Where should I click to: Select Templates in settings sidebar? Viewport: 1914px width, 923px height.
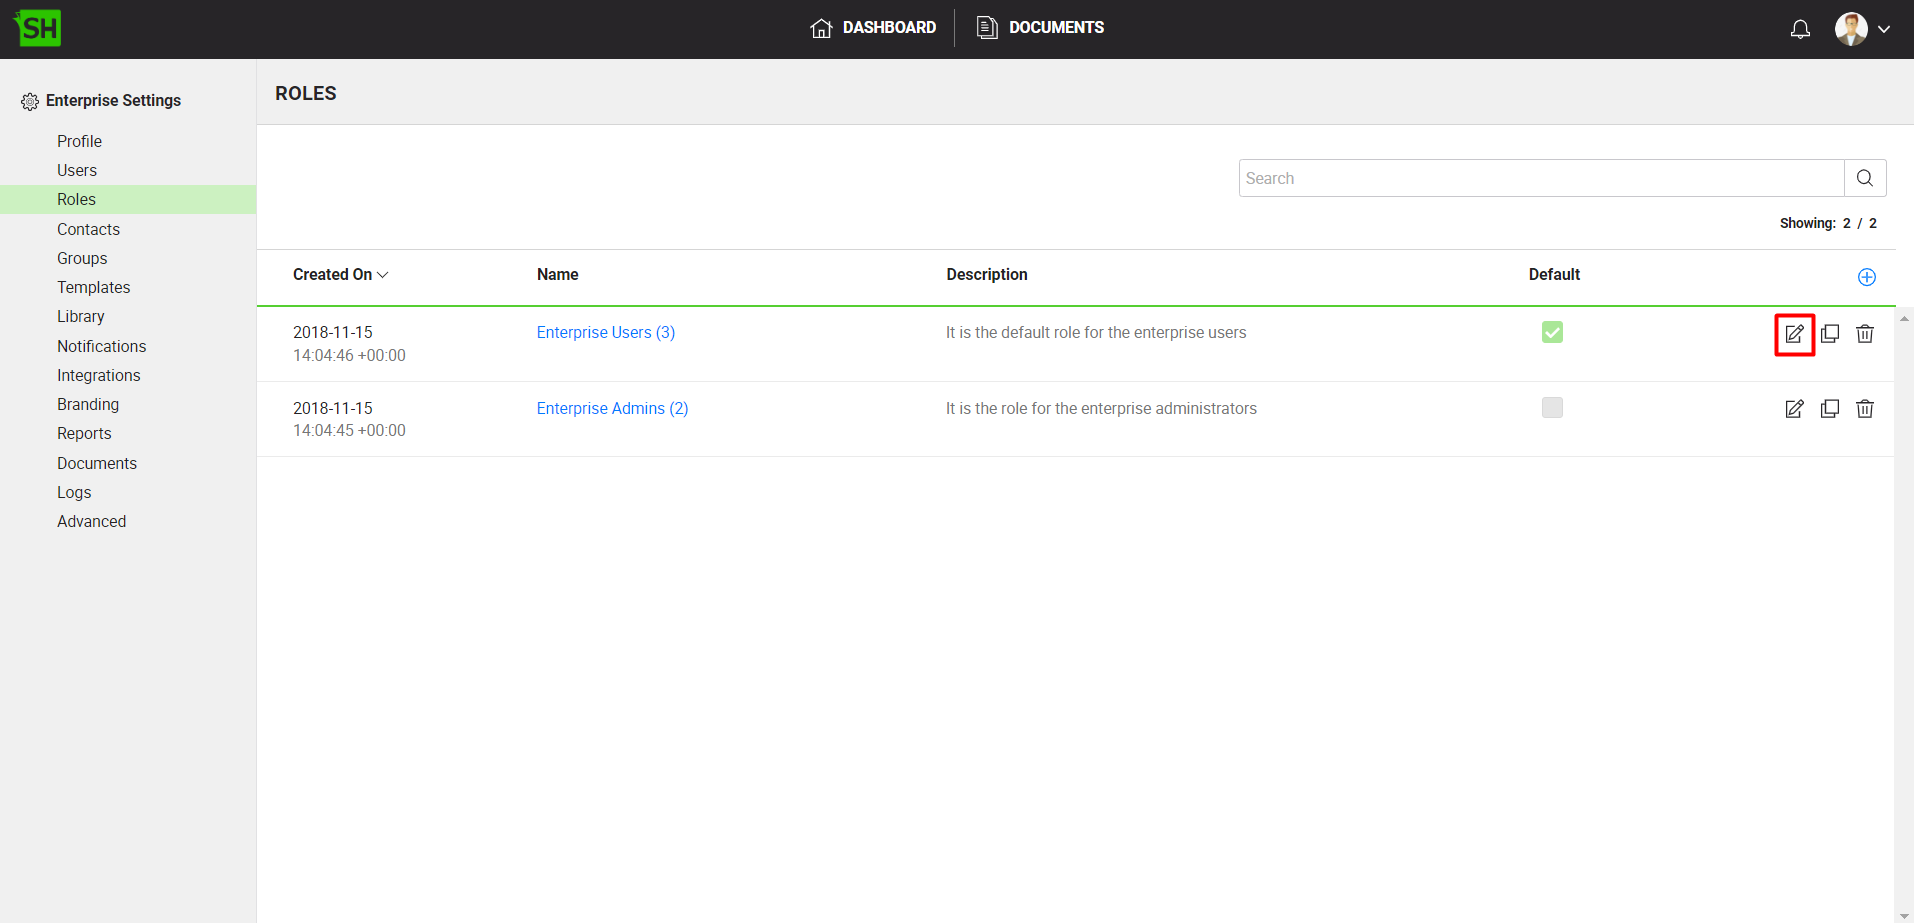pos(93,288)
